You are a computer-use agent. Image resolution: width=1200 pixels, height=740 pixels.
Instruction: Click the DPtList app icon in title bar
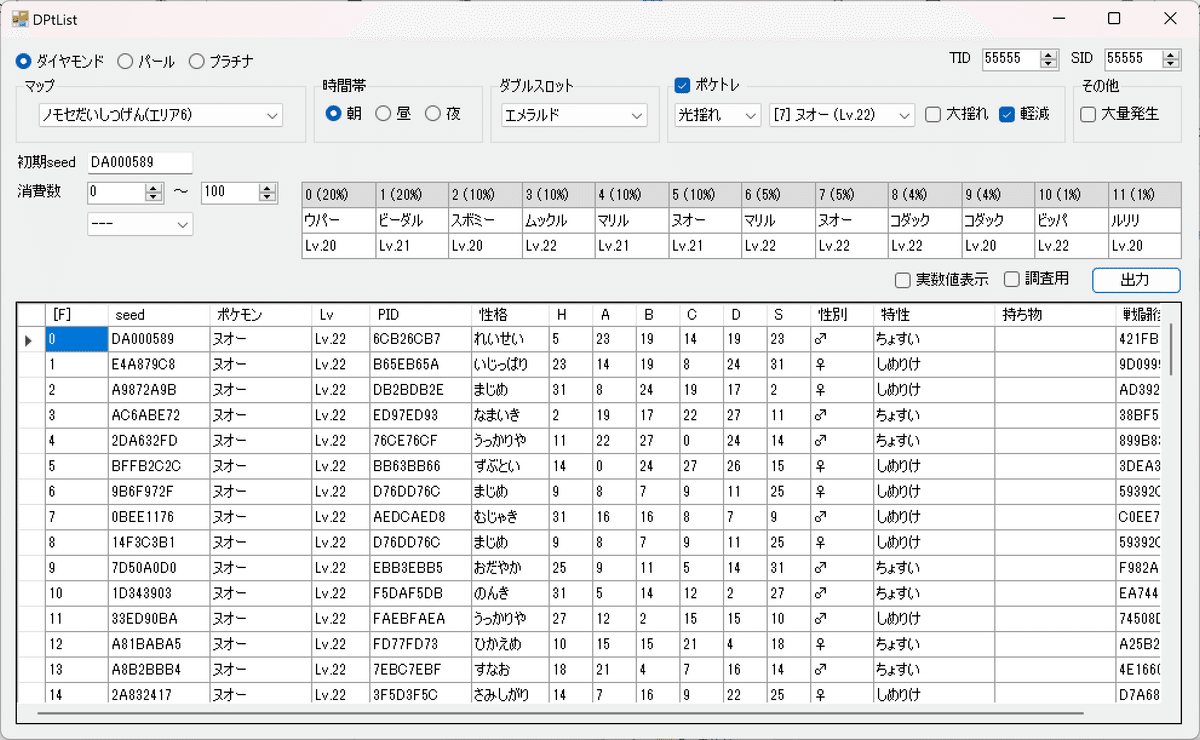coord(20,18)
